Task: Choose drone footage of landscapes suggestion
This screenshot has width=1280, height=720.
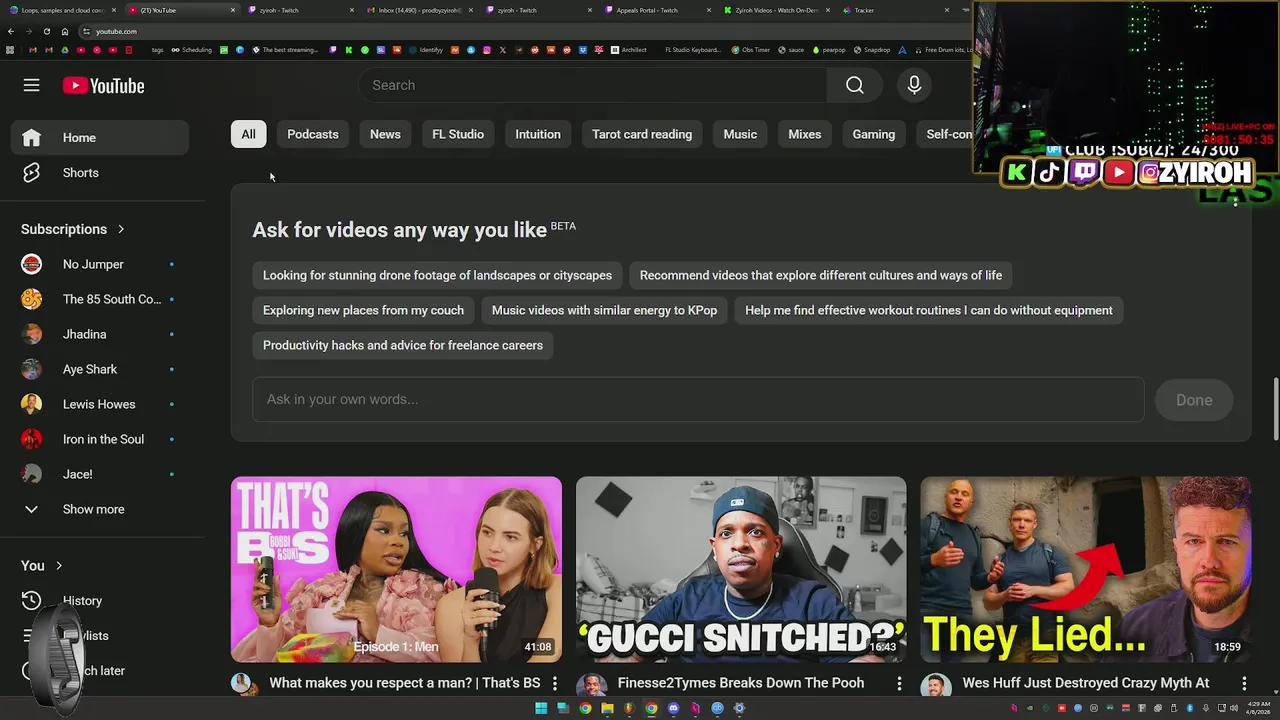Action: click(x=437, y=275)
